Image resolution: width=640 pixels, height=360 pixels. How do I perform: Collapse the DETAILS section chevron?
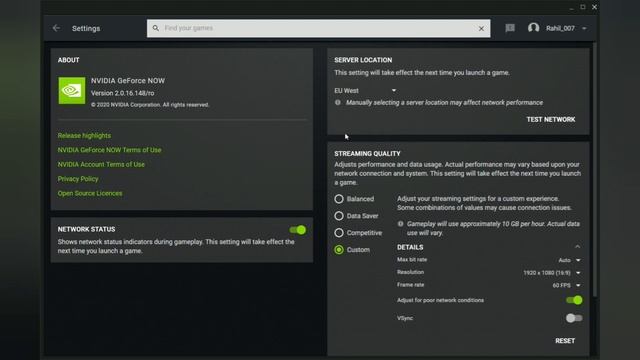(577, 247)
